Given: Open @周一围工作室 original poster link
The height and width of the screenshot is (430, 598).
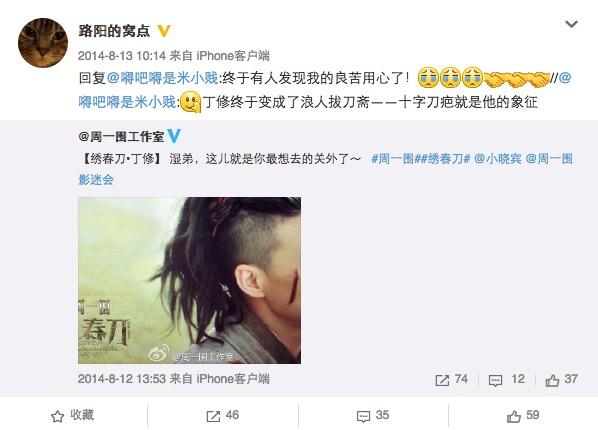Looking at the screenshot, I should click(121, 136).
